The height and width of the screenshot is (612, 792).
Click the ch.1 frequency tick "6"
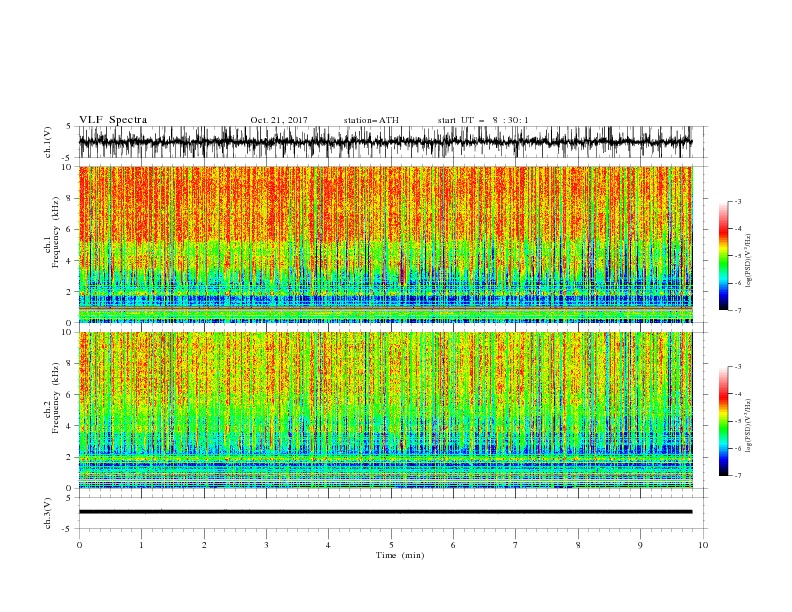[70, 229]
